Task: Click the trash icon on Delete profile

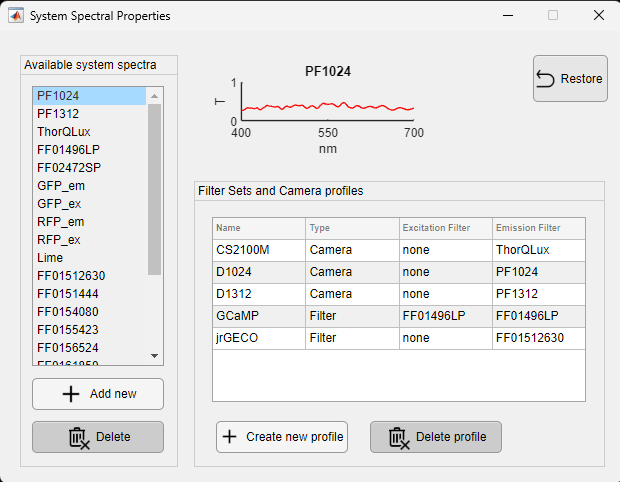Action: point(399,438)
